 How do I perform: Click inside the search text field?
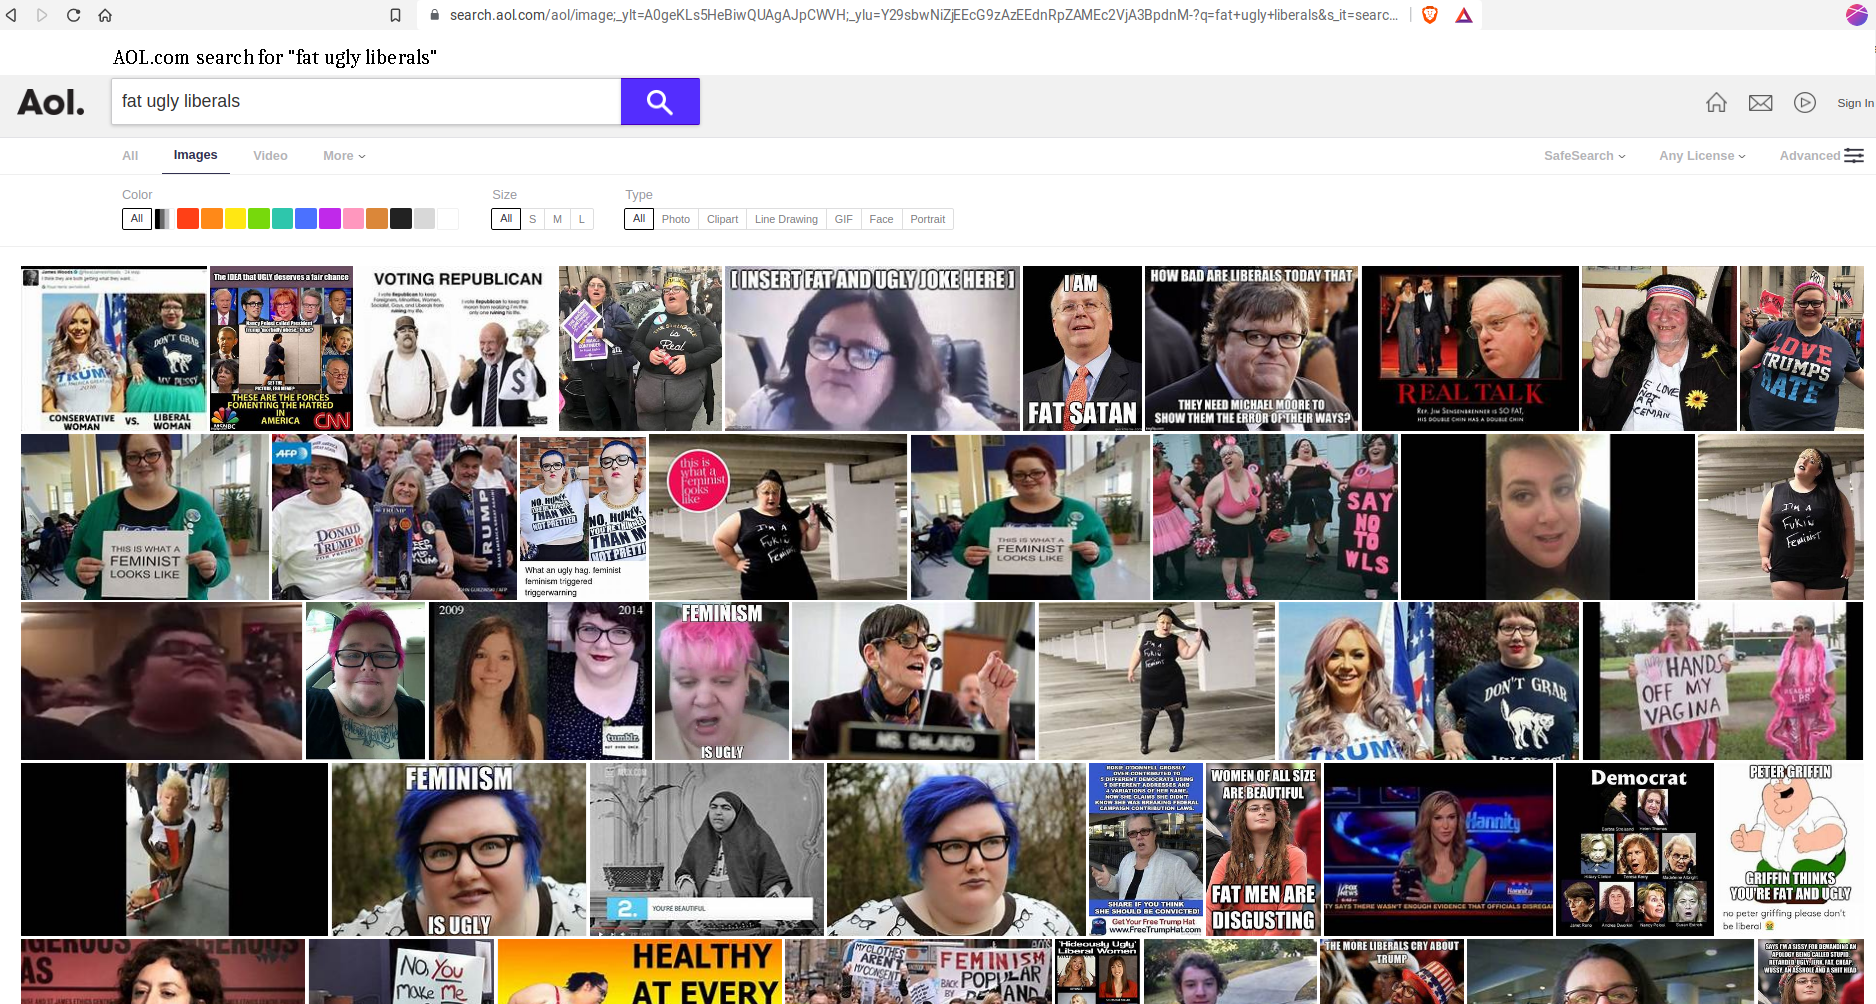click(x=365, y=102)
